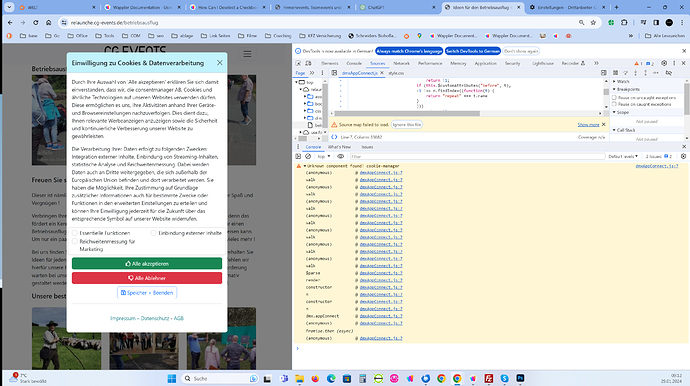Expand the Watch section in the debugger
690x386 pixels.
point(623,81)
